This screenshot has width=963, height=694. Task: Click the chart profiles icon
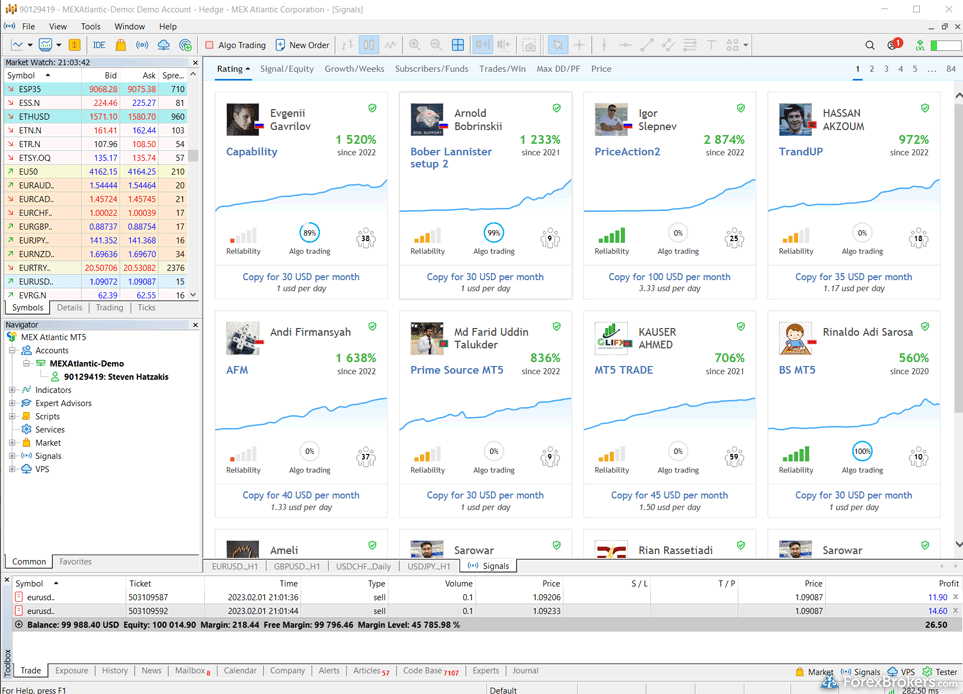pyautogui.click(x=45, y=45)
